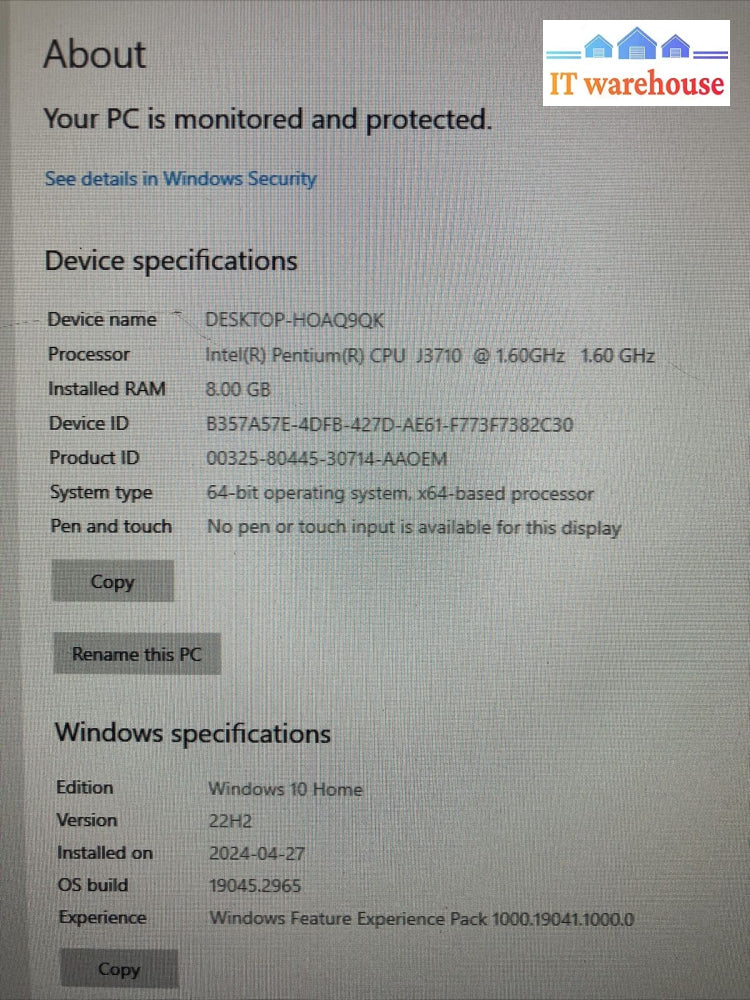Click the Device specifications heading
The height and width of the screenshot is (1000, 750).
coord(171,261)
